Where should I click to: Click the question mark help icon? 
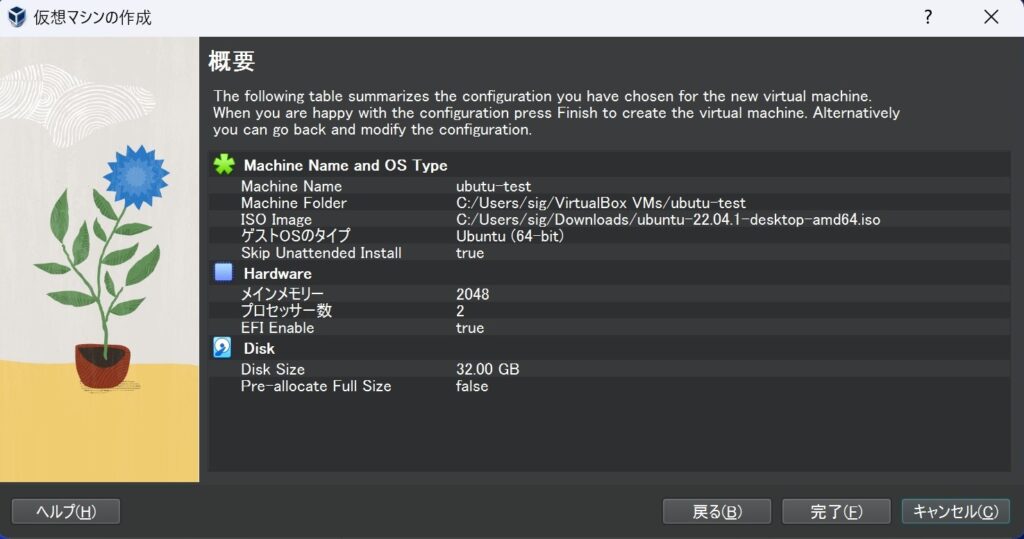click(928, 17)
